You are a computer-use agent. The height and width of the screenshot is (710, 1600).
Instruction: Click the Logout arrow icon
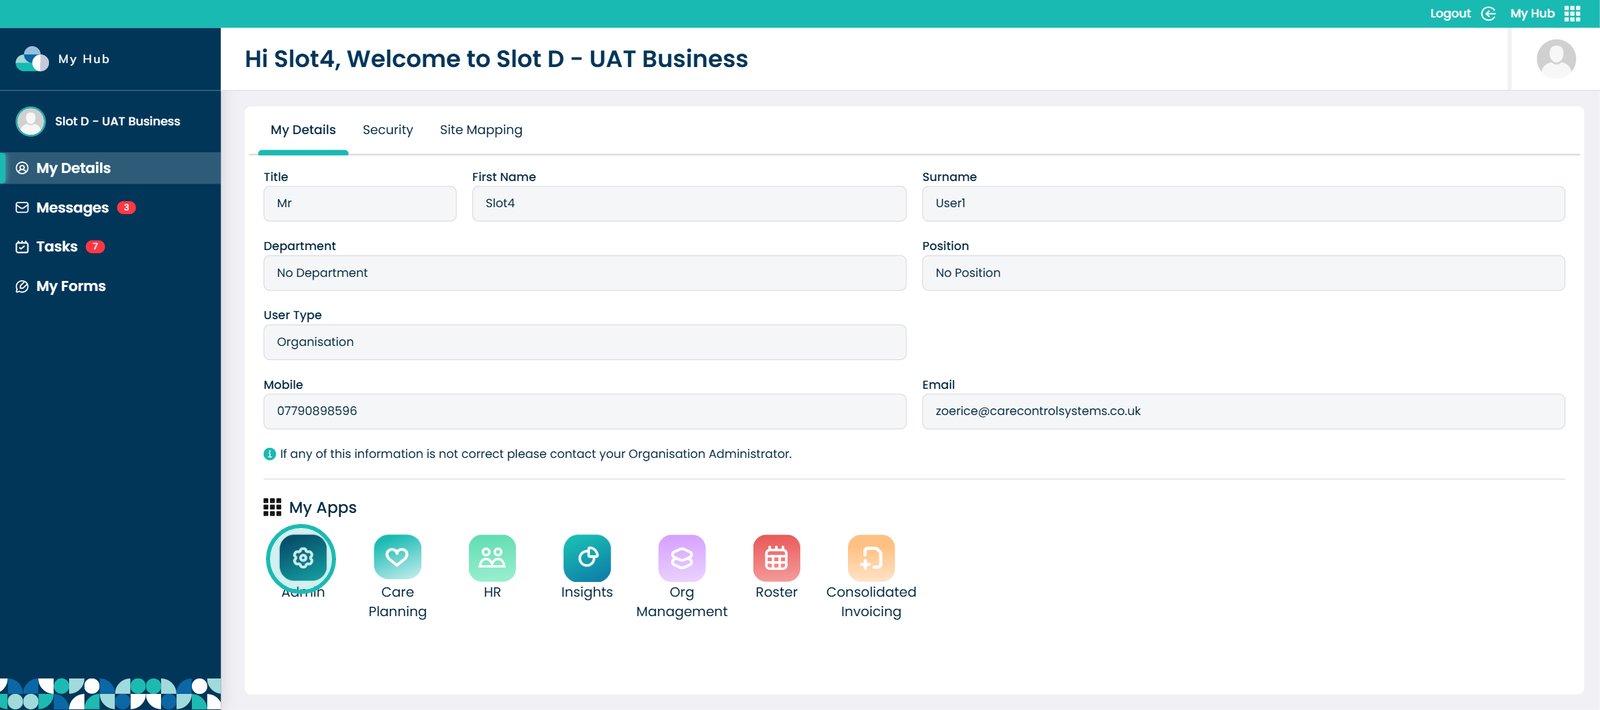1488,13
